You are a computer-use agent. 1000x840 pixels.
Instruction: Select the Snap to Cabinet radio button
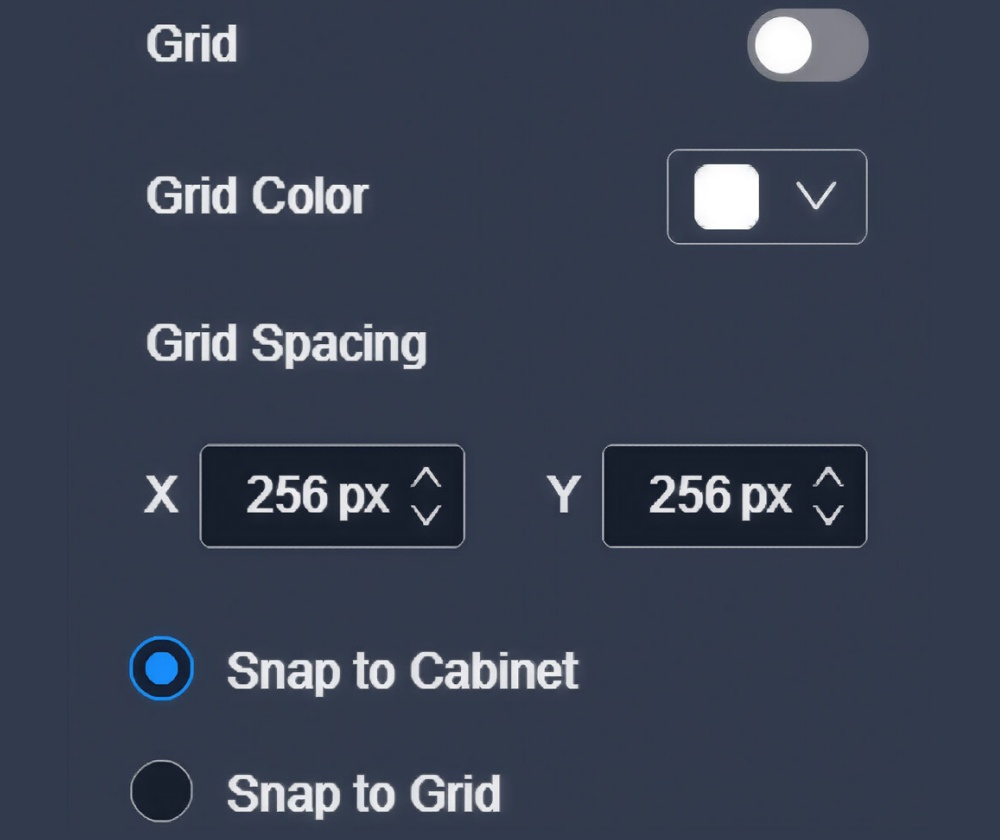pos(161,668)
